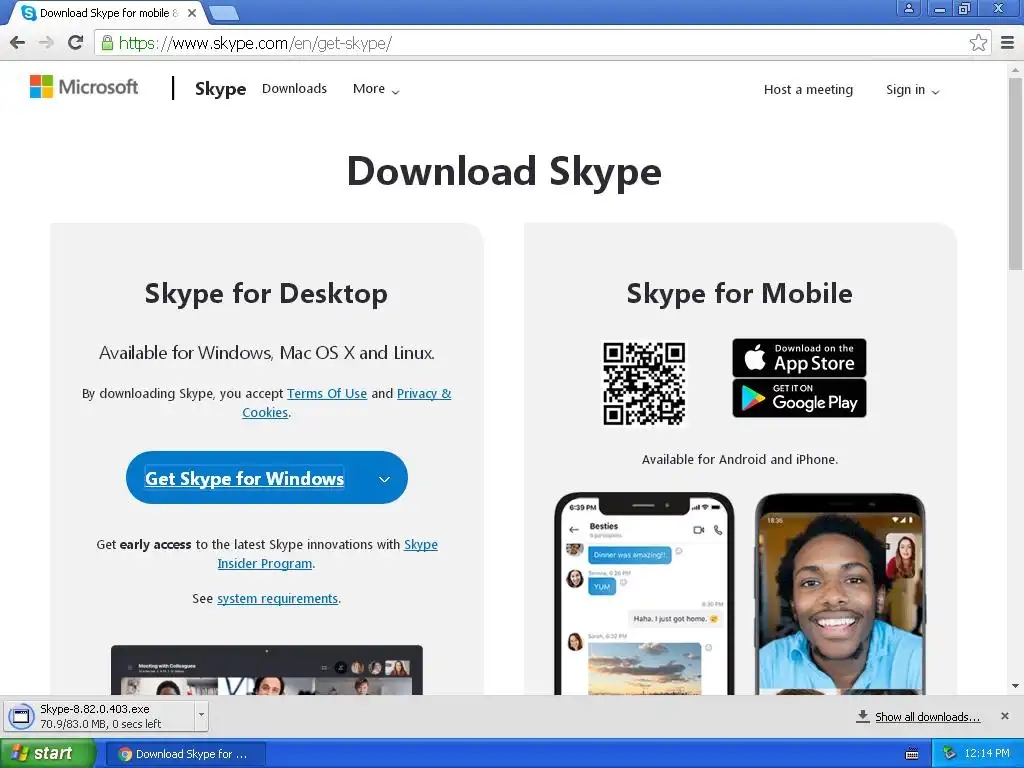Click the browser back arrow
1024x768 pixels.
[x=18, y=43]
